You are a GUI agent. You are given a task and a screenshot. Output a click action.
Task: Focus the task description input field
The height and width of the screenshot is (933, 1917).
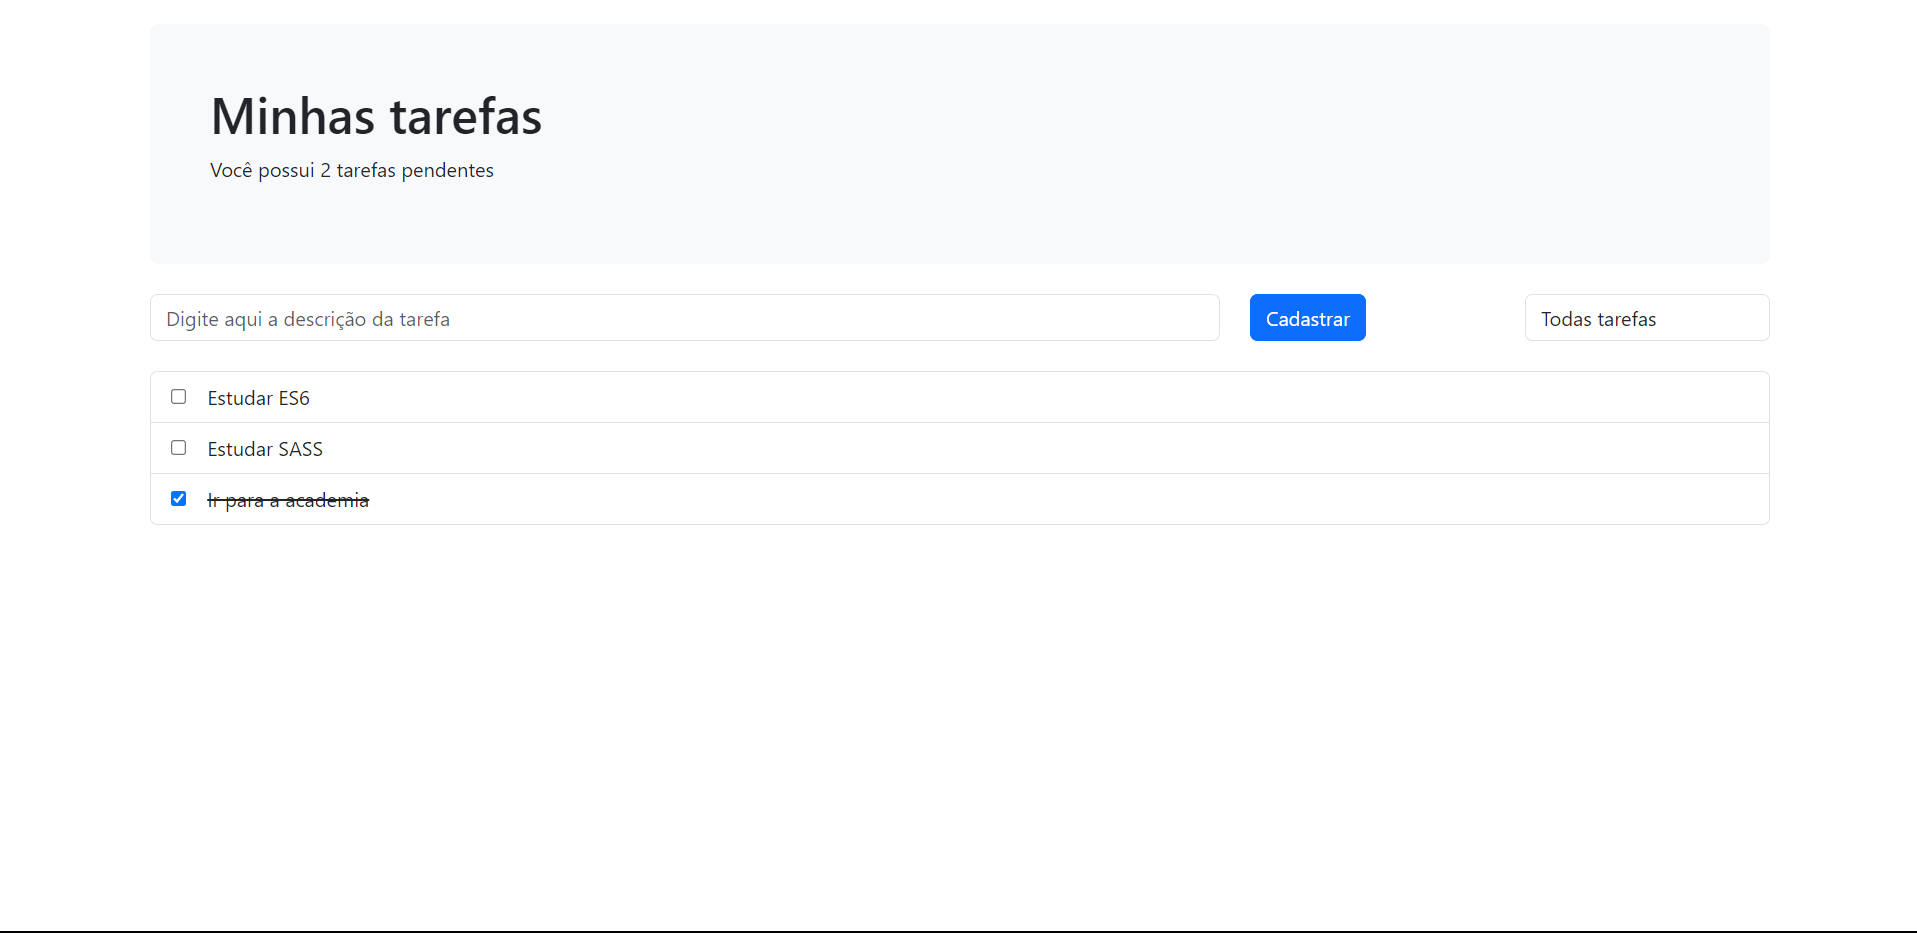click(684, 318)
